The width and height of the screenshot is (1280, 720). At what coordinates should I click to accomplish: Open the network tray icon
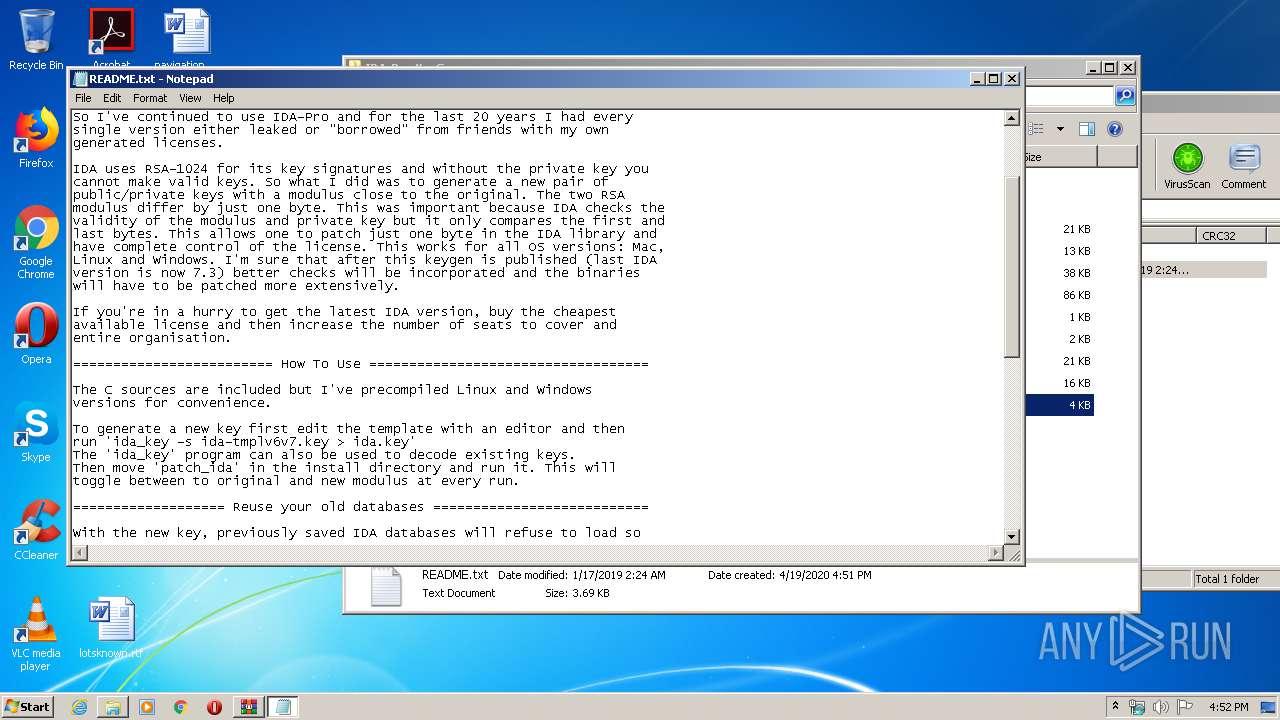click(1137, 707)
